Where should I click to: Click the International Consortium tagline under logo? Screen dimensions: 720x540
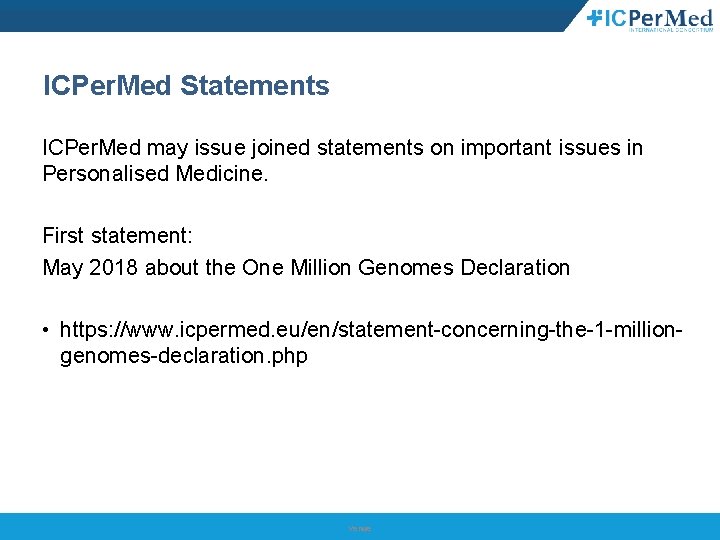(670, 30)
